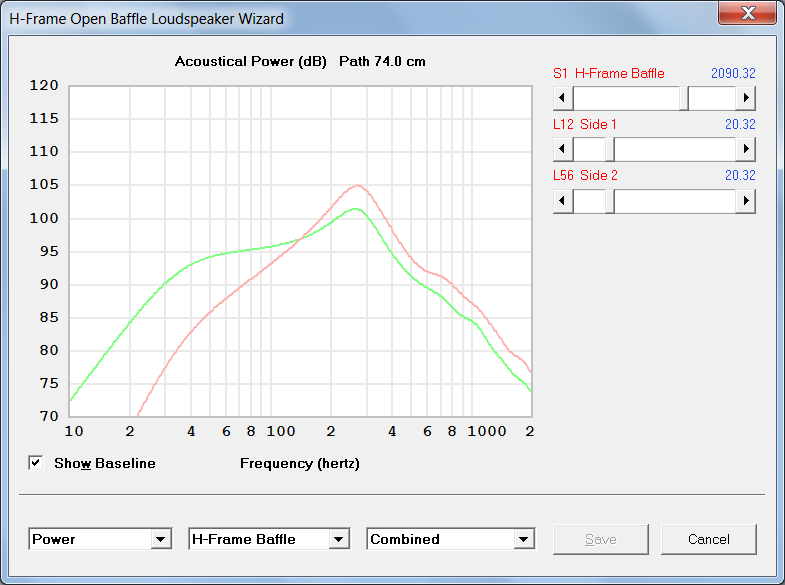This screenshot has width=785, height=585.
Task: Click the S1 value 2090.32
Action: click(733, 73)
